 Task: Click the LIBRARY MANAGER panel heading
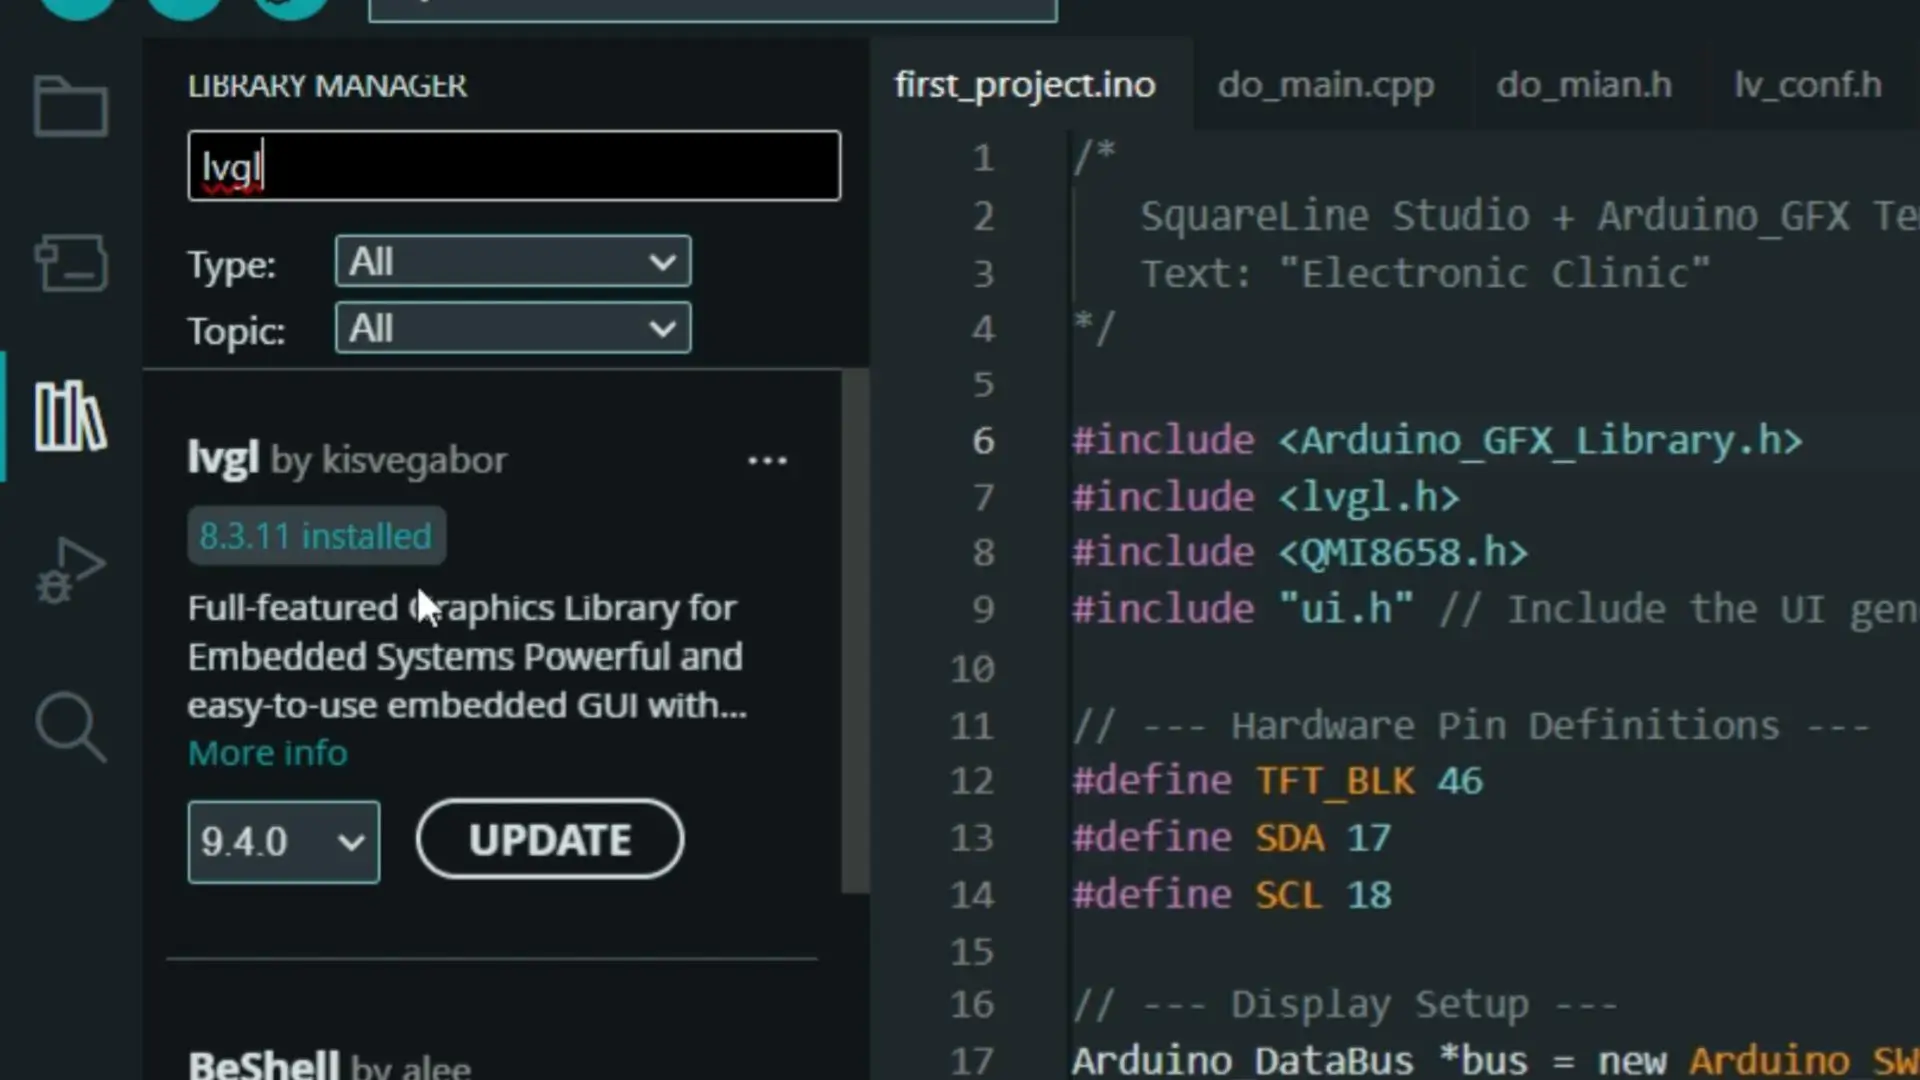click(x=327, y=86)
